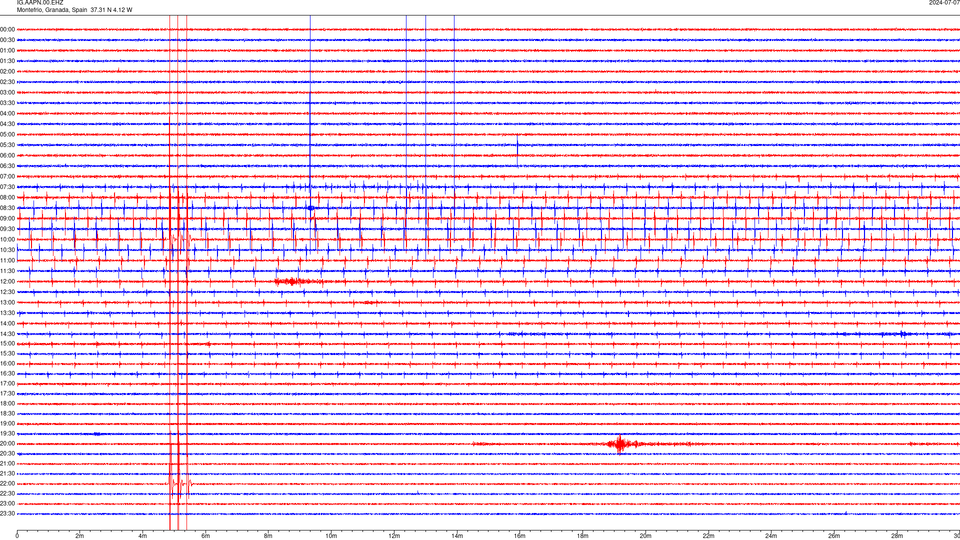The height and width of the screenshot is (540, 960).
Task: Pick the 15:00 trace label
Action: (7, 344)
